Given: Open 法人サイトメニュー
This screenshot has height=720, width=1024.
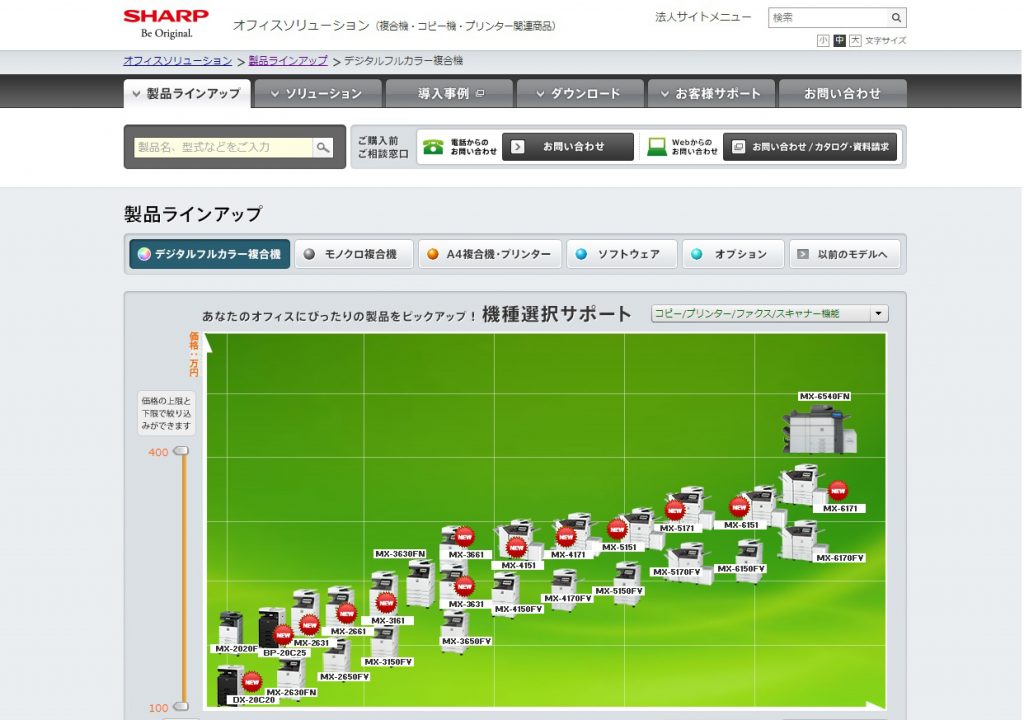Looking at the screenshot, I should (x=703, y=17).
